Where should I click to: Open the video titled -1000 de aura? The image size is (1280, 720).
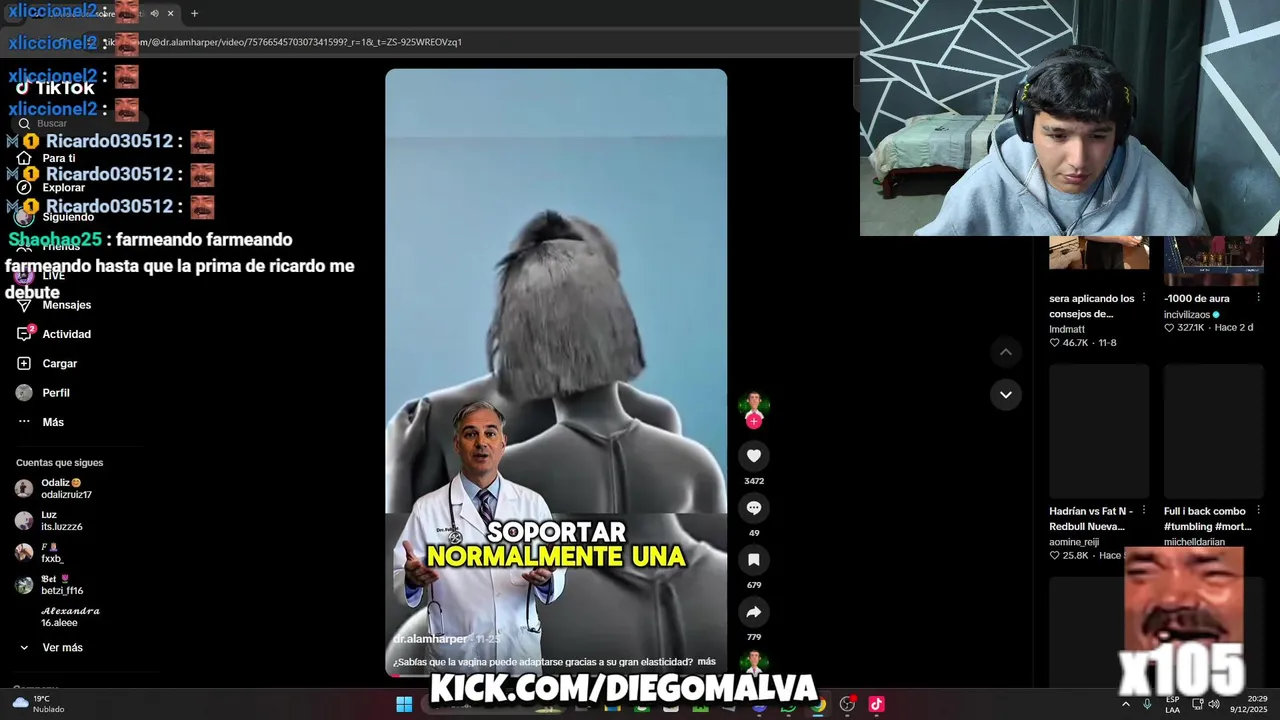(x=1197, y=298)
